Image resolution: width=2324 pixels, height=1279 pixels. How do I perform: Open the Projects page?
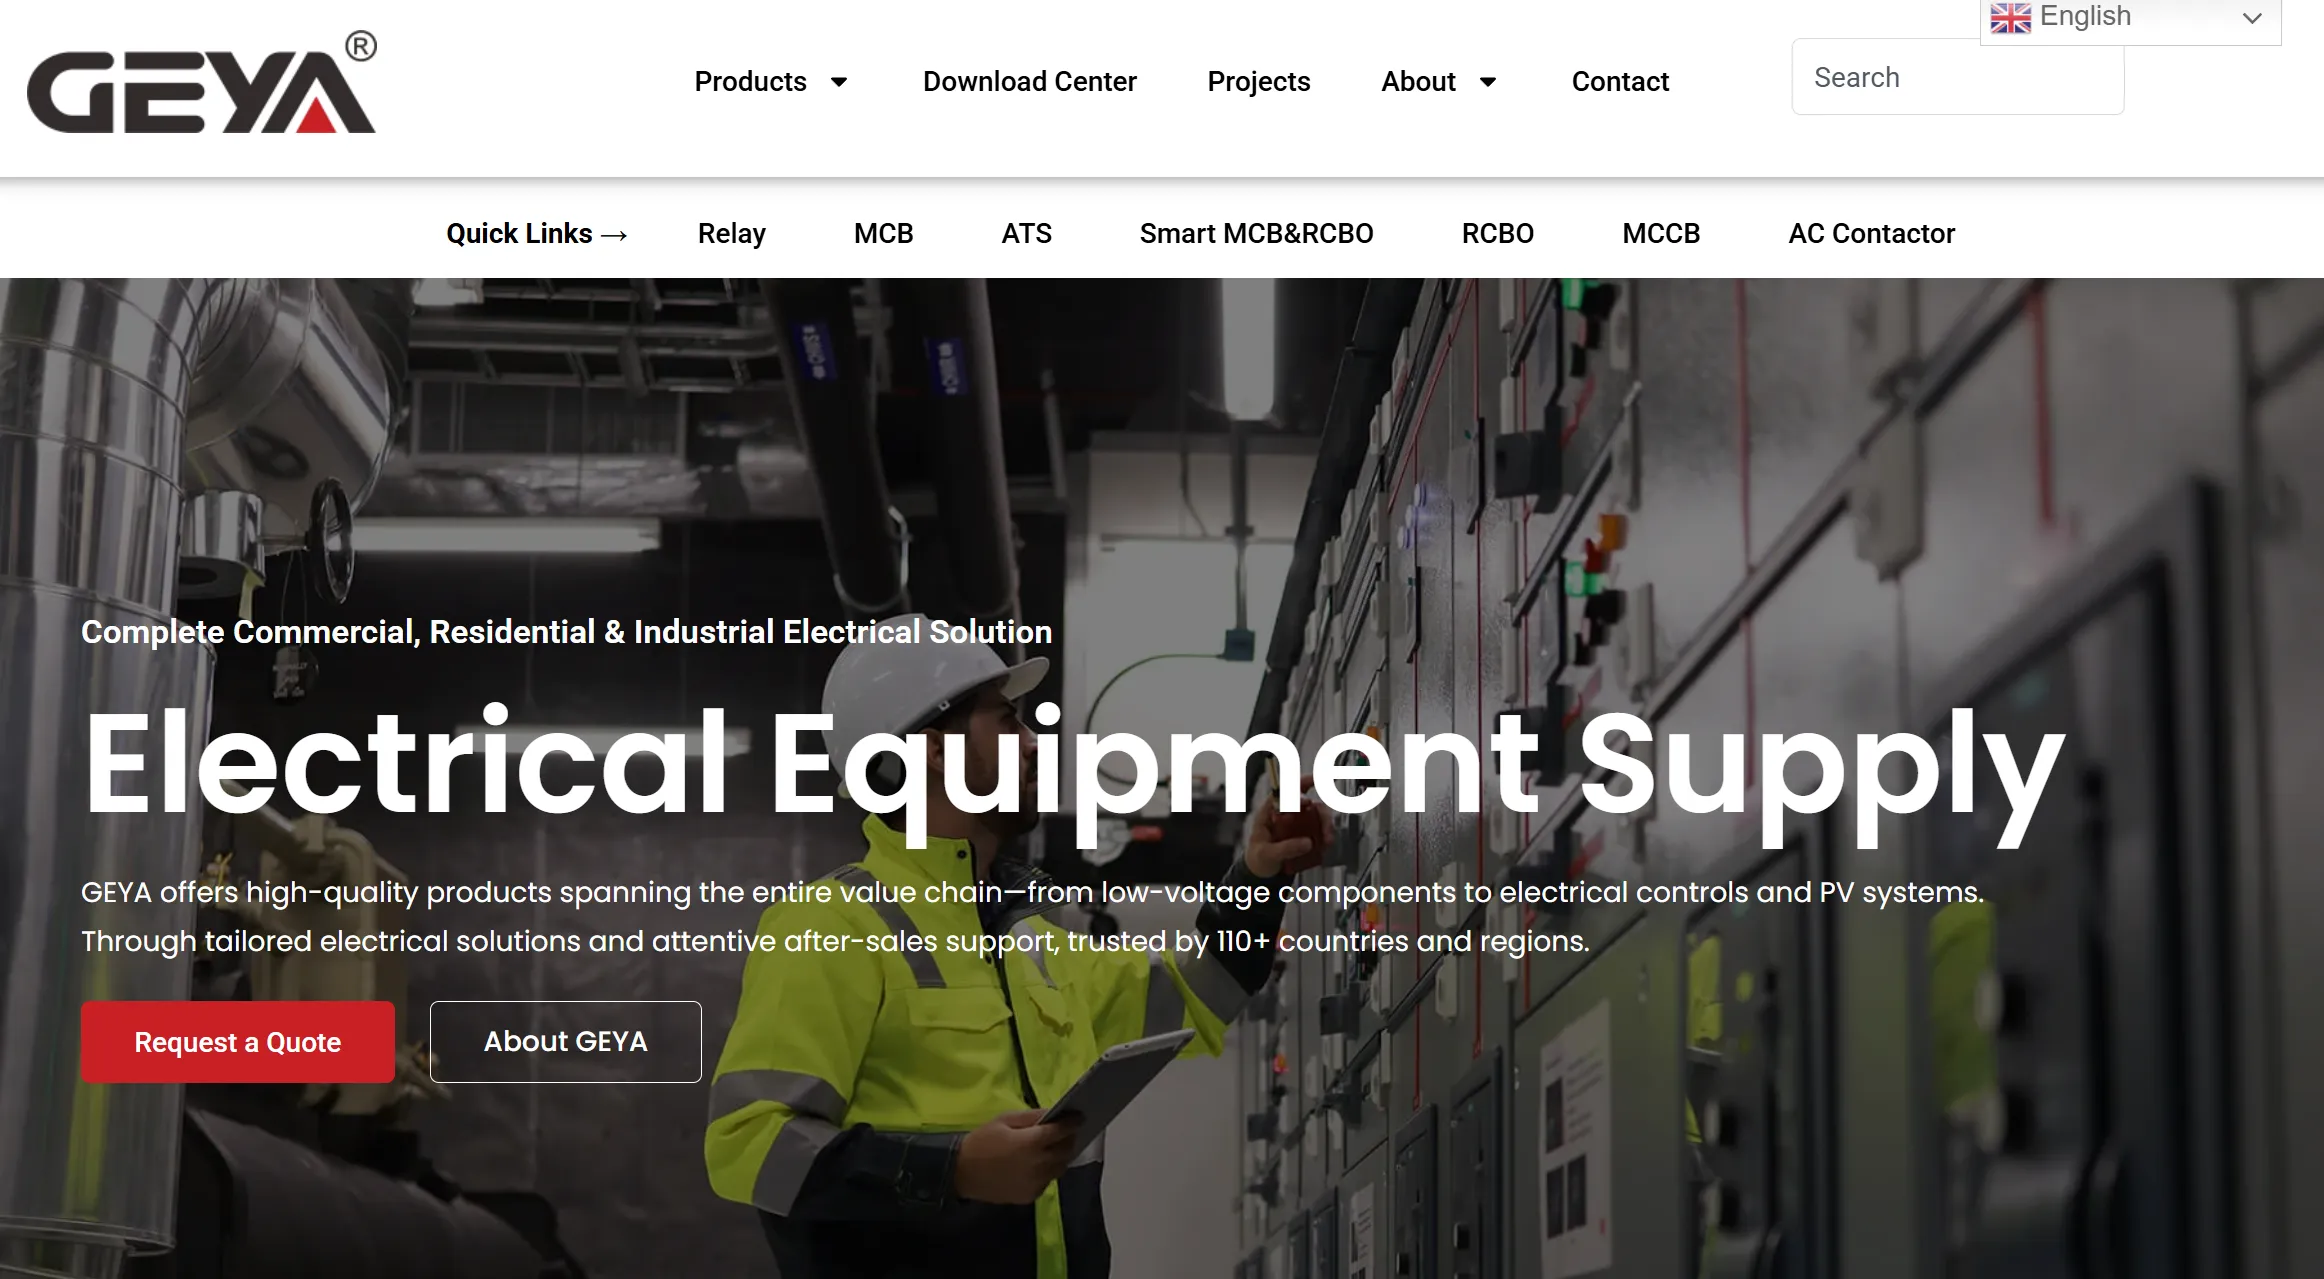(1258, 81)
